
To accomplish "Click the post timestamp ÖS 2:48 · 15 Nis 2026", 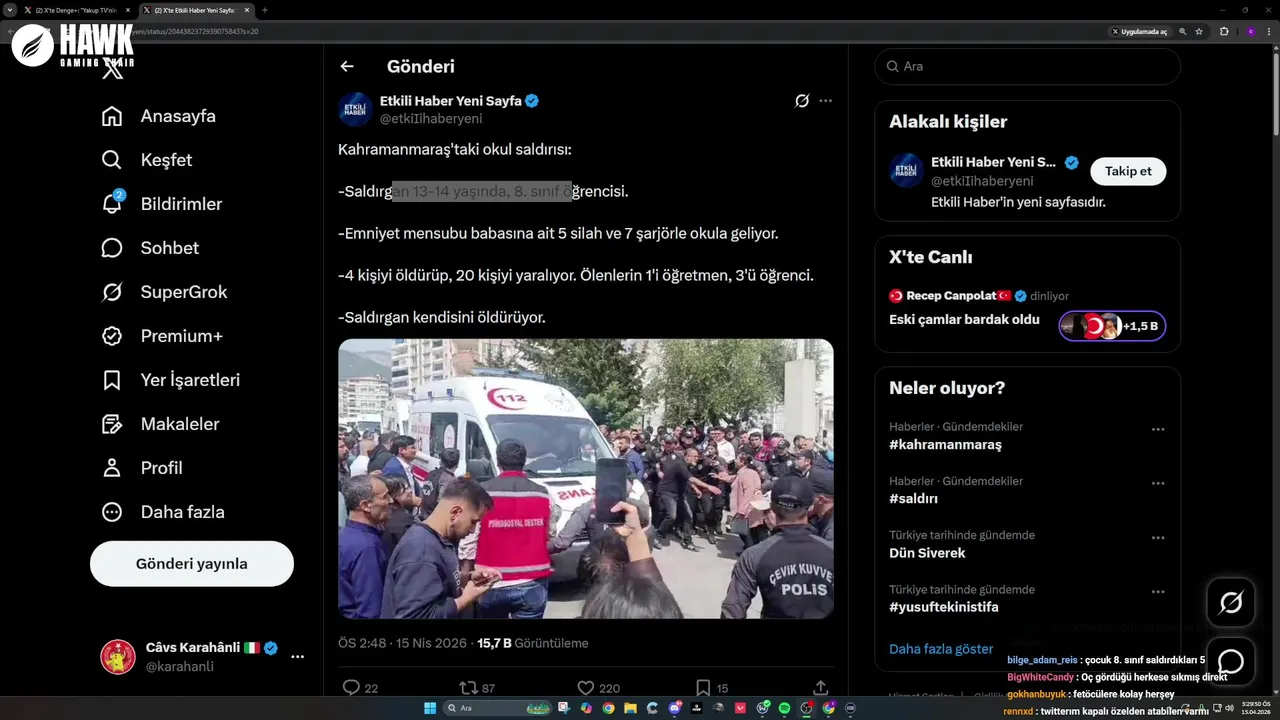I will (402, 643).
